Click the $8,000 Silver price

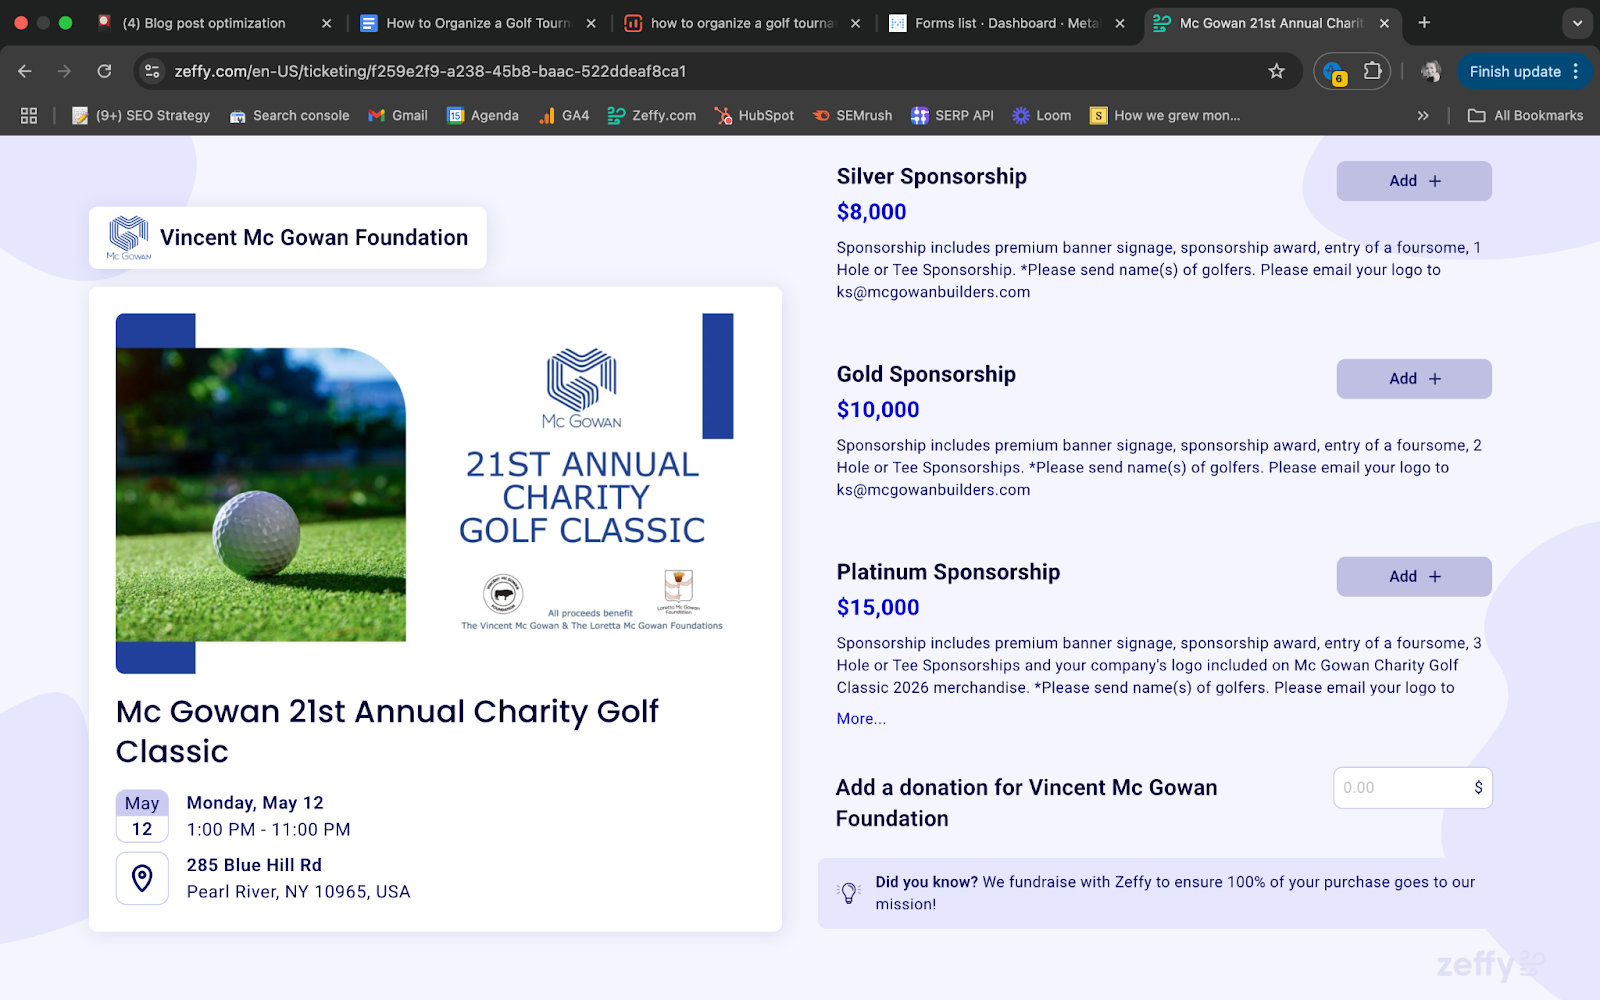[x=871, y=212]
